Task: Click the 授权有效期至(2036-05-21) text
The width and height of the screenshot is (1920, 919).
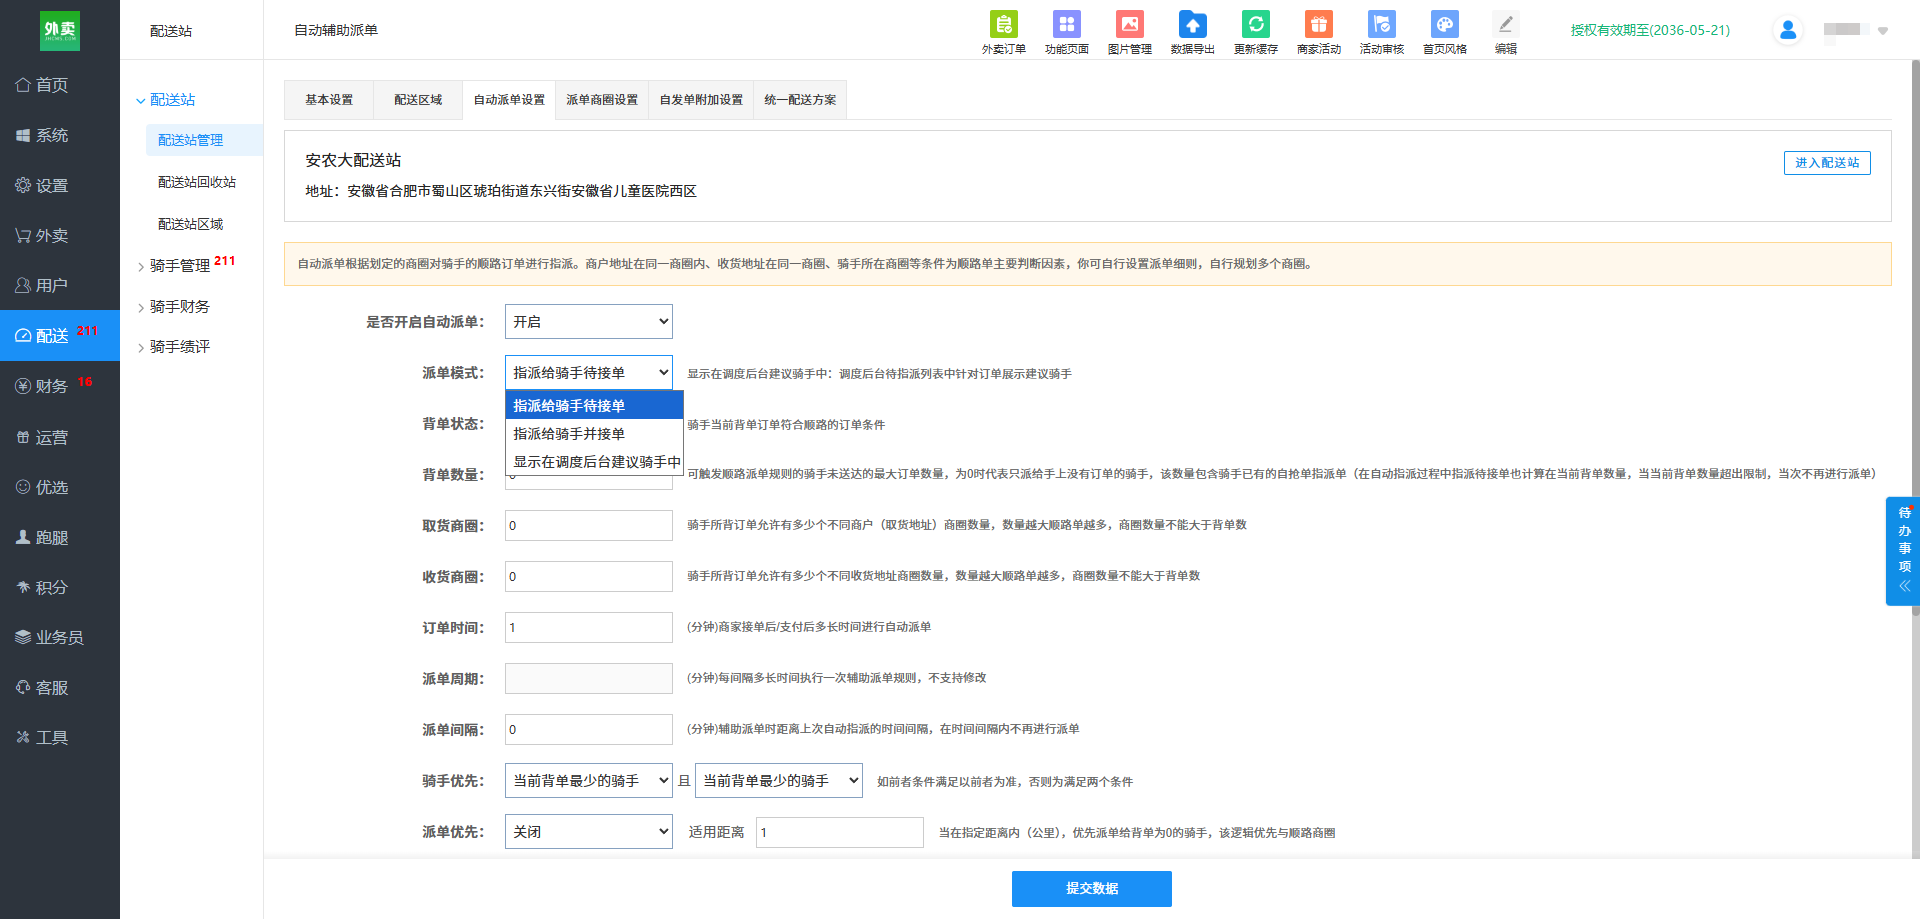Action: click(x=1650, y=30)
